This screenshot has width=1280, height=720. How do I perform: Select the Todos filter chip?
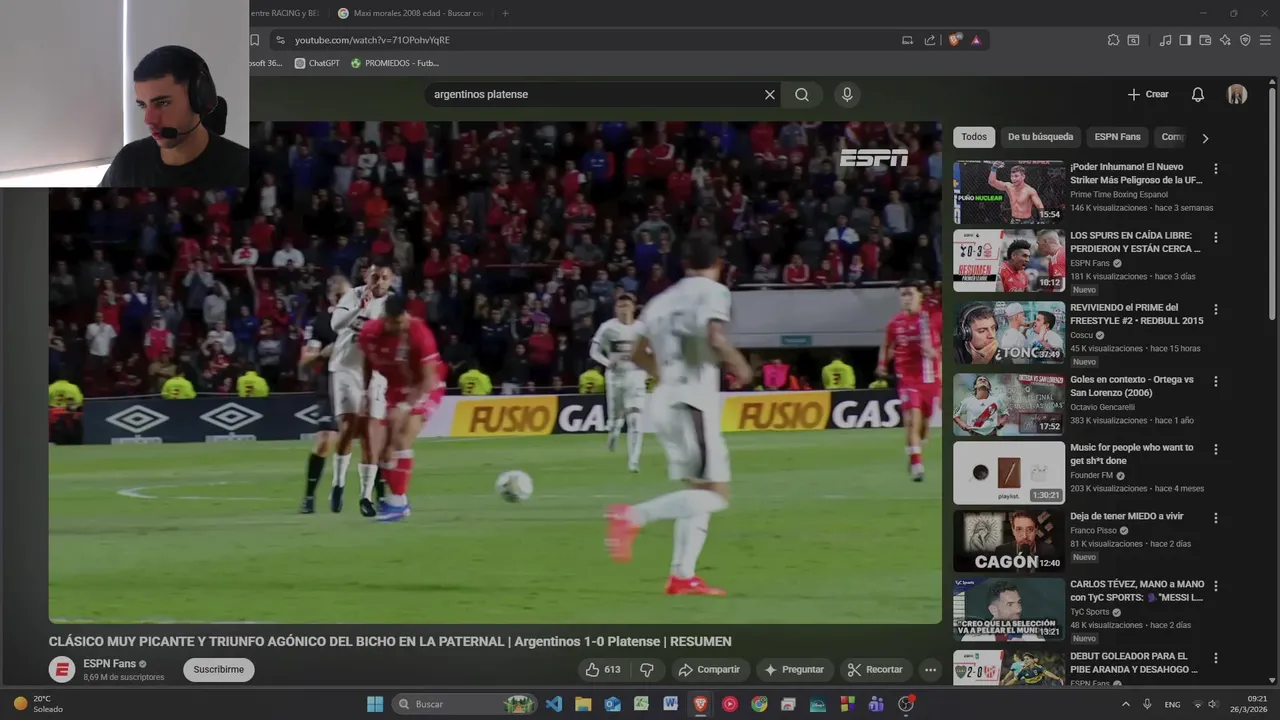pyautogui.click(x=974, y=137)
